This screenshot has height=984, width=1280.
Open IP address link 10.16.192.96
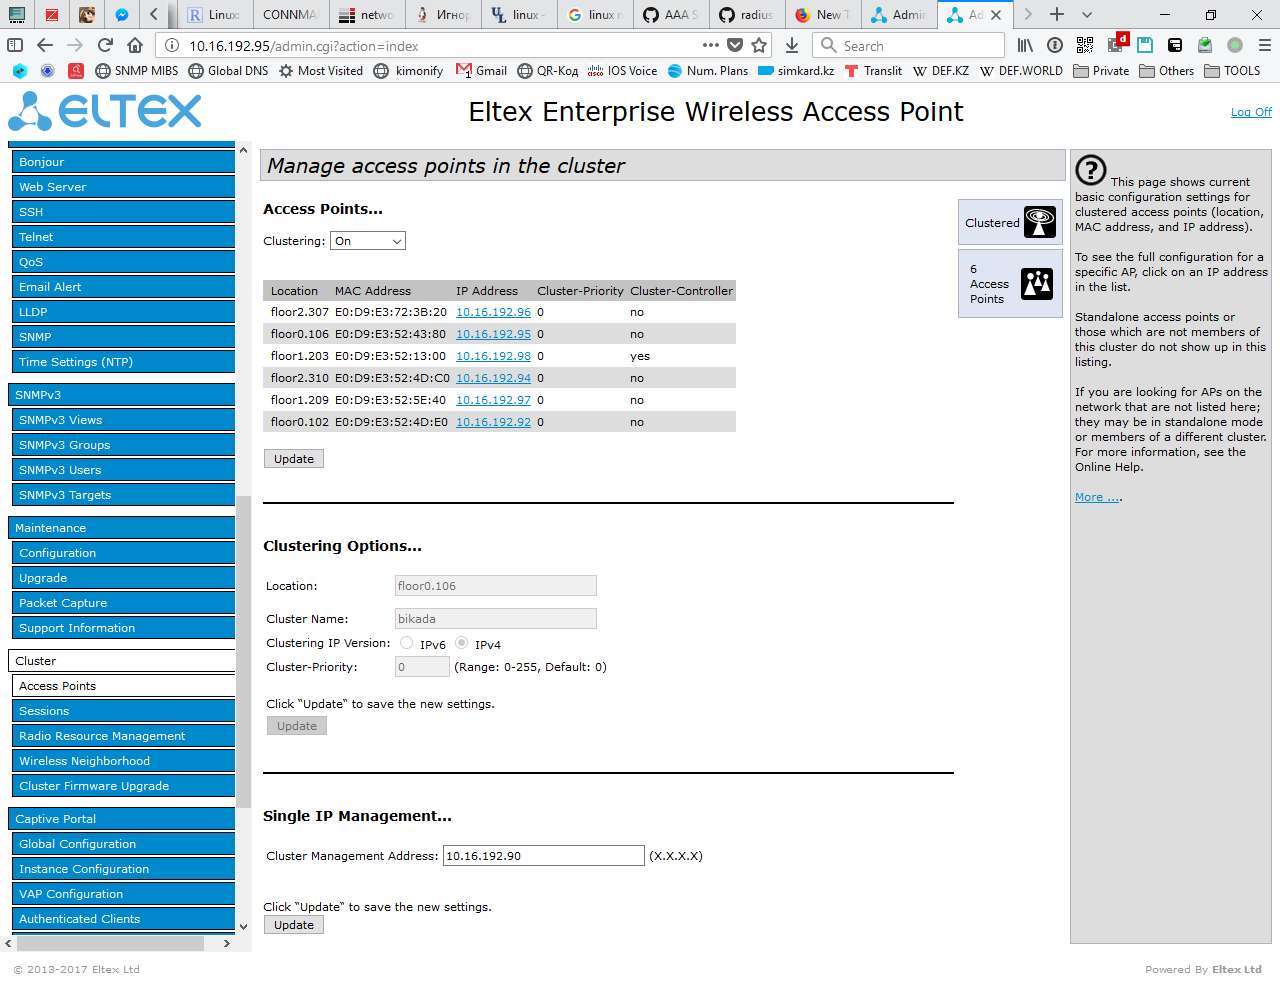tap(493, 312)
